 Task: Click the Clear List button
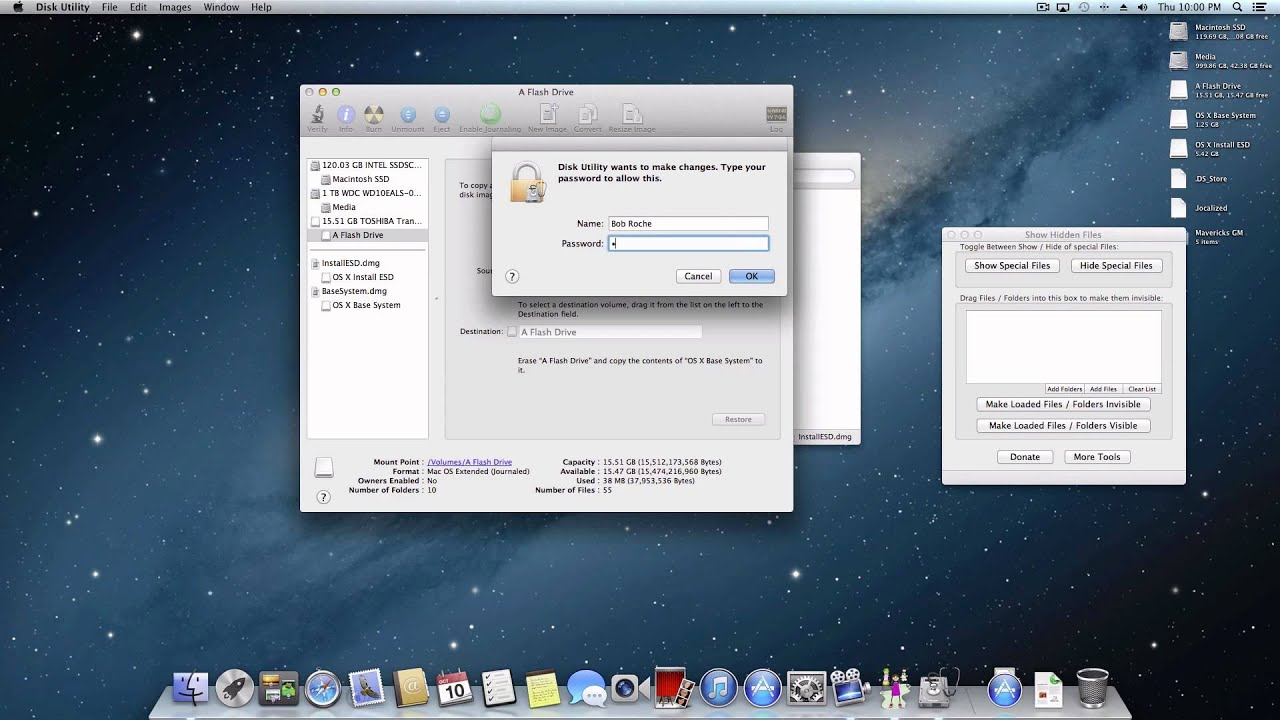(1142, 389)
